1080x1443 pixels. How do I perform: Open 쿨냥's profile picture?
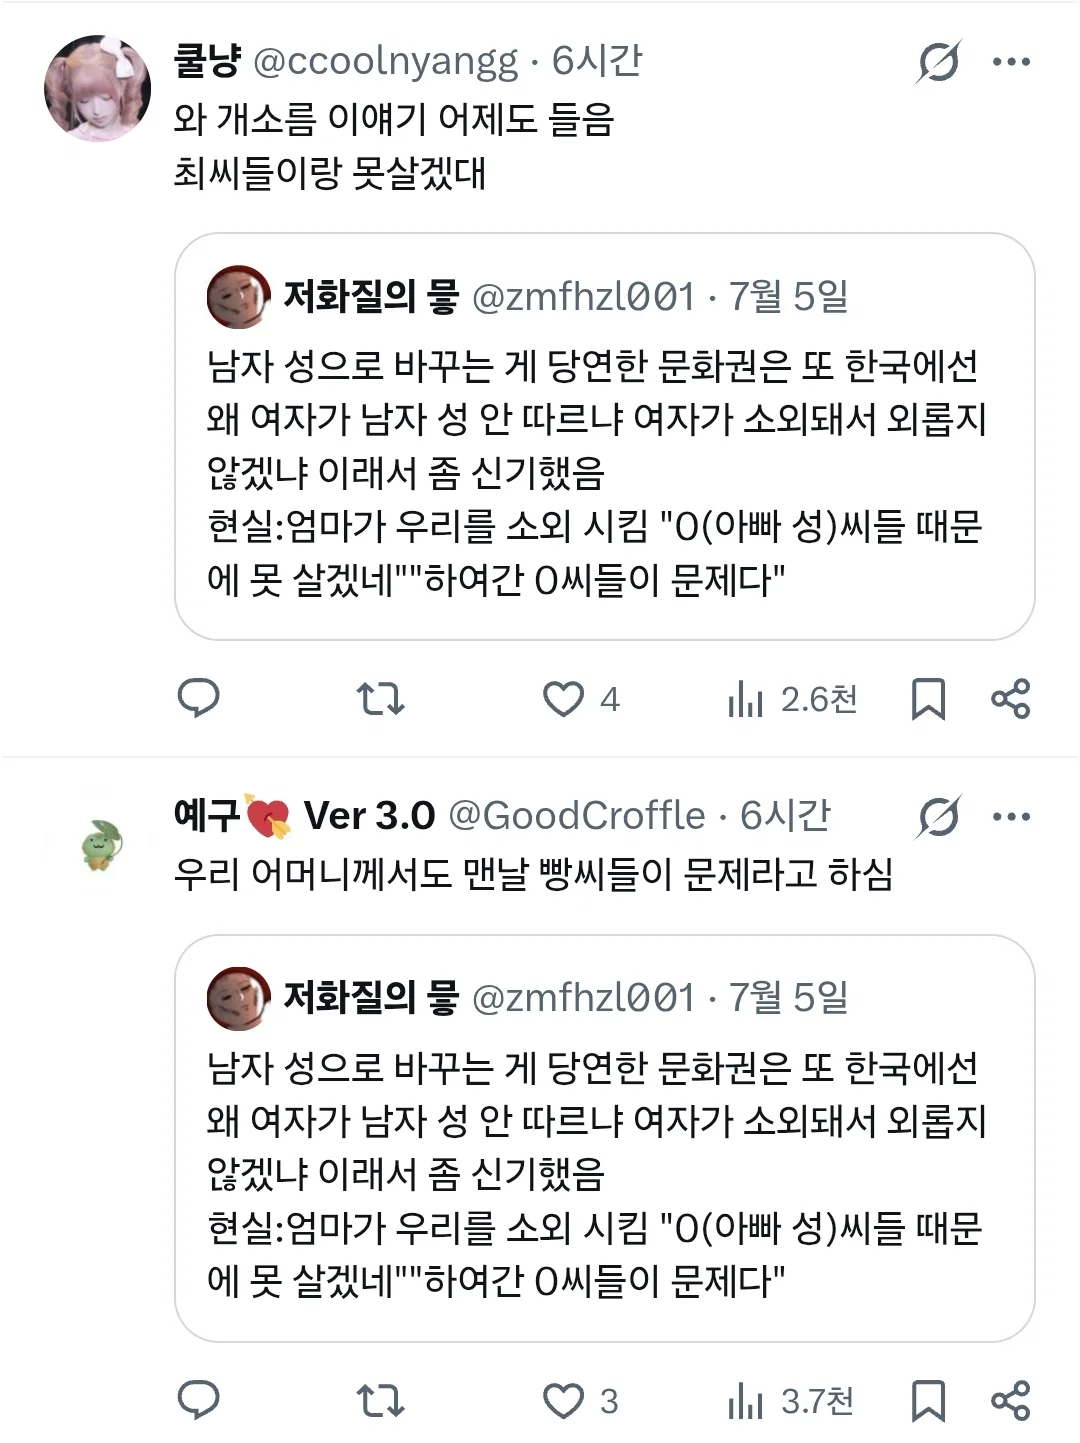(x=97, y=88)
